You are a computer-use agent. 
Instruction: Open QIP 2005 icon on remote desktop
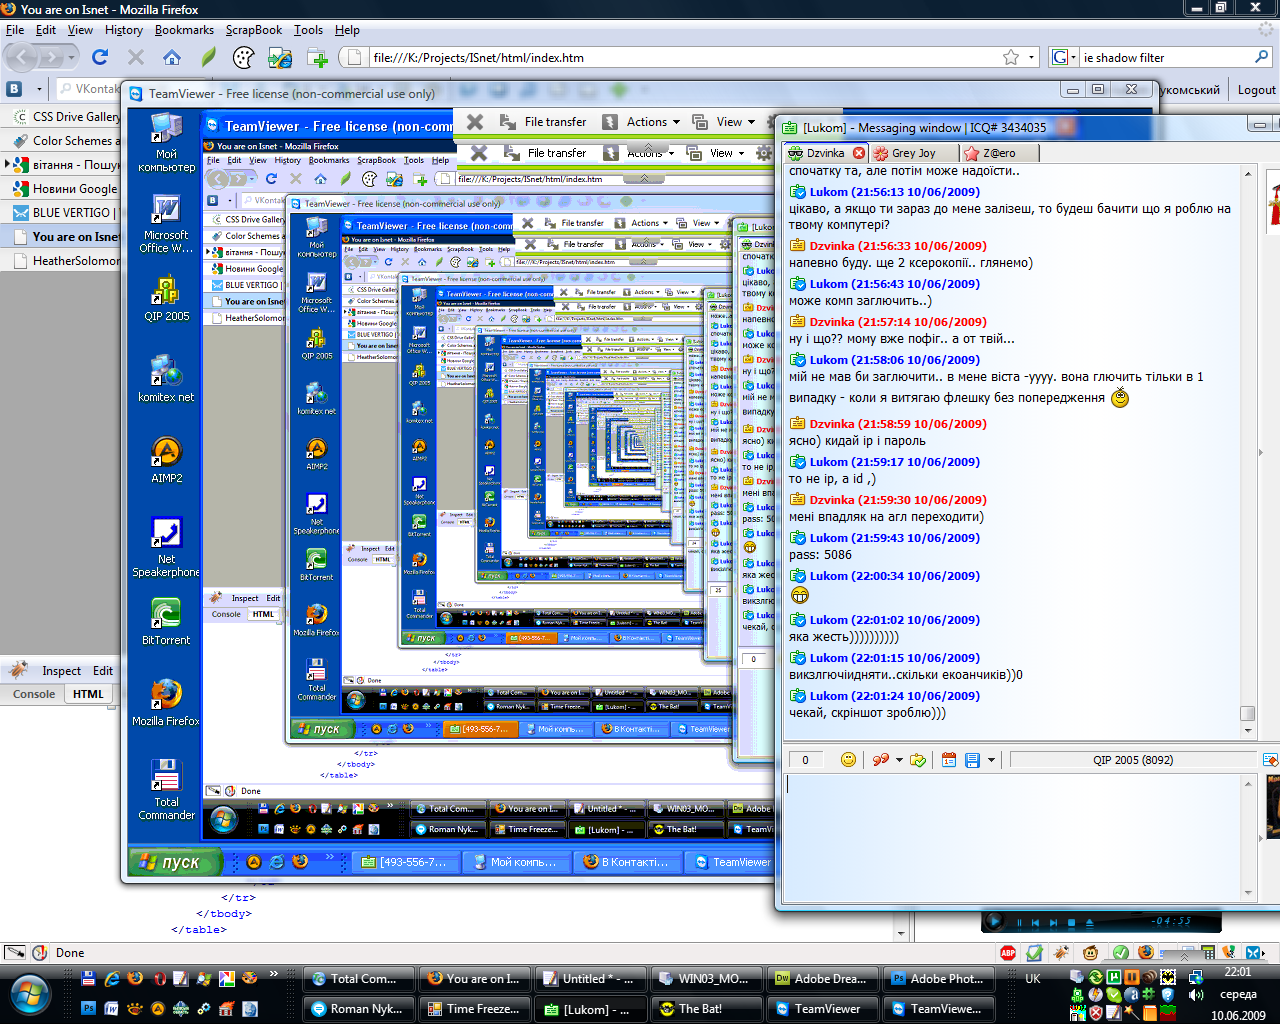coord(166,298)
